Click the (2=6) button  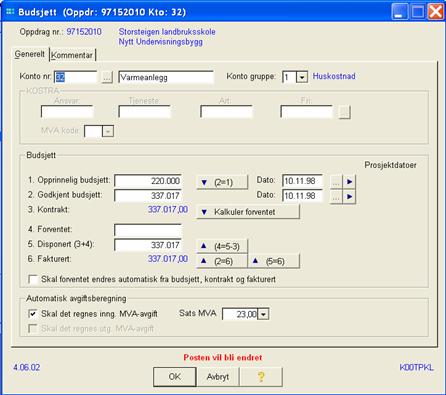(222, 261)
